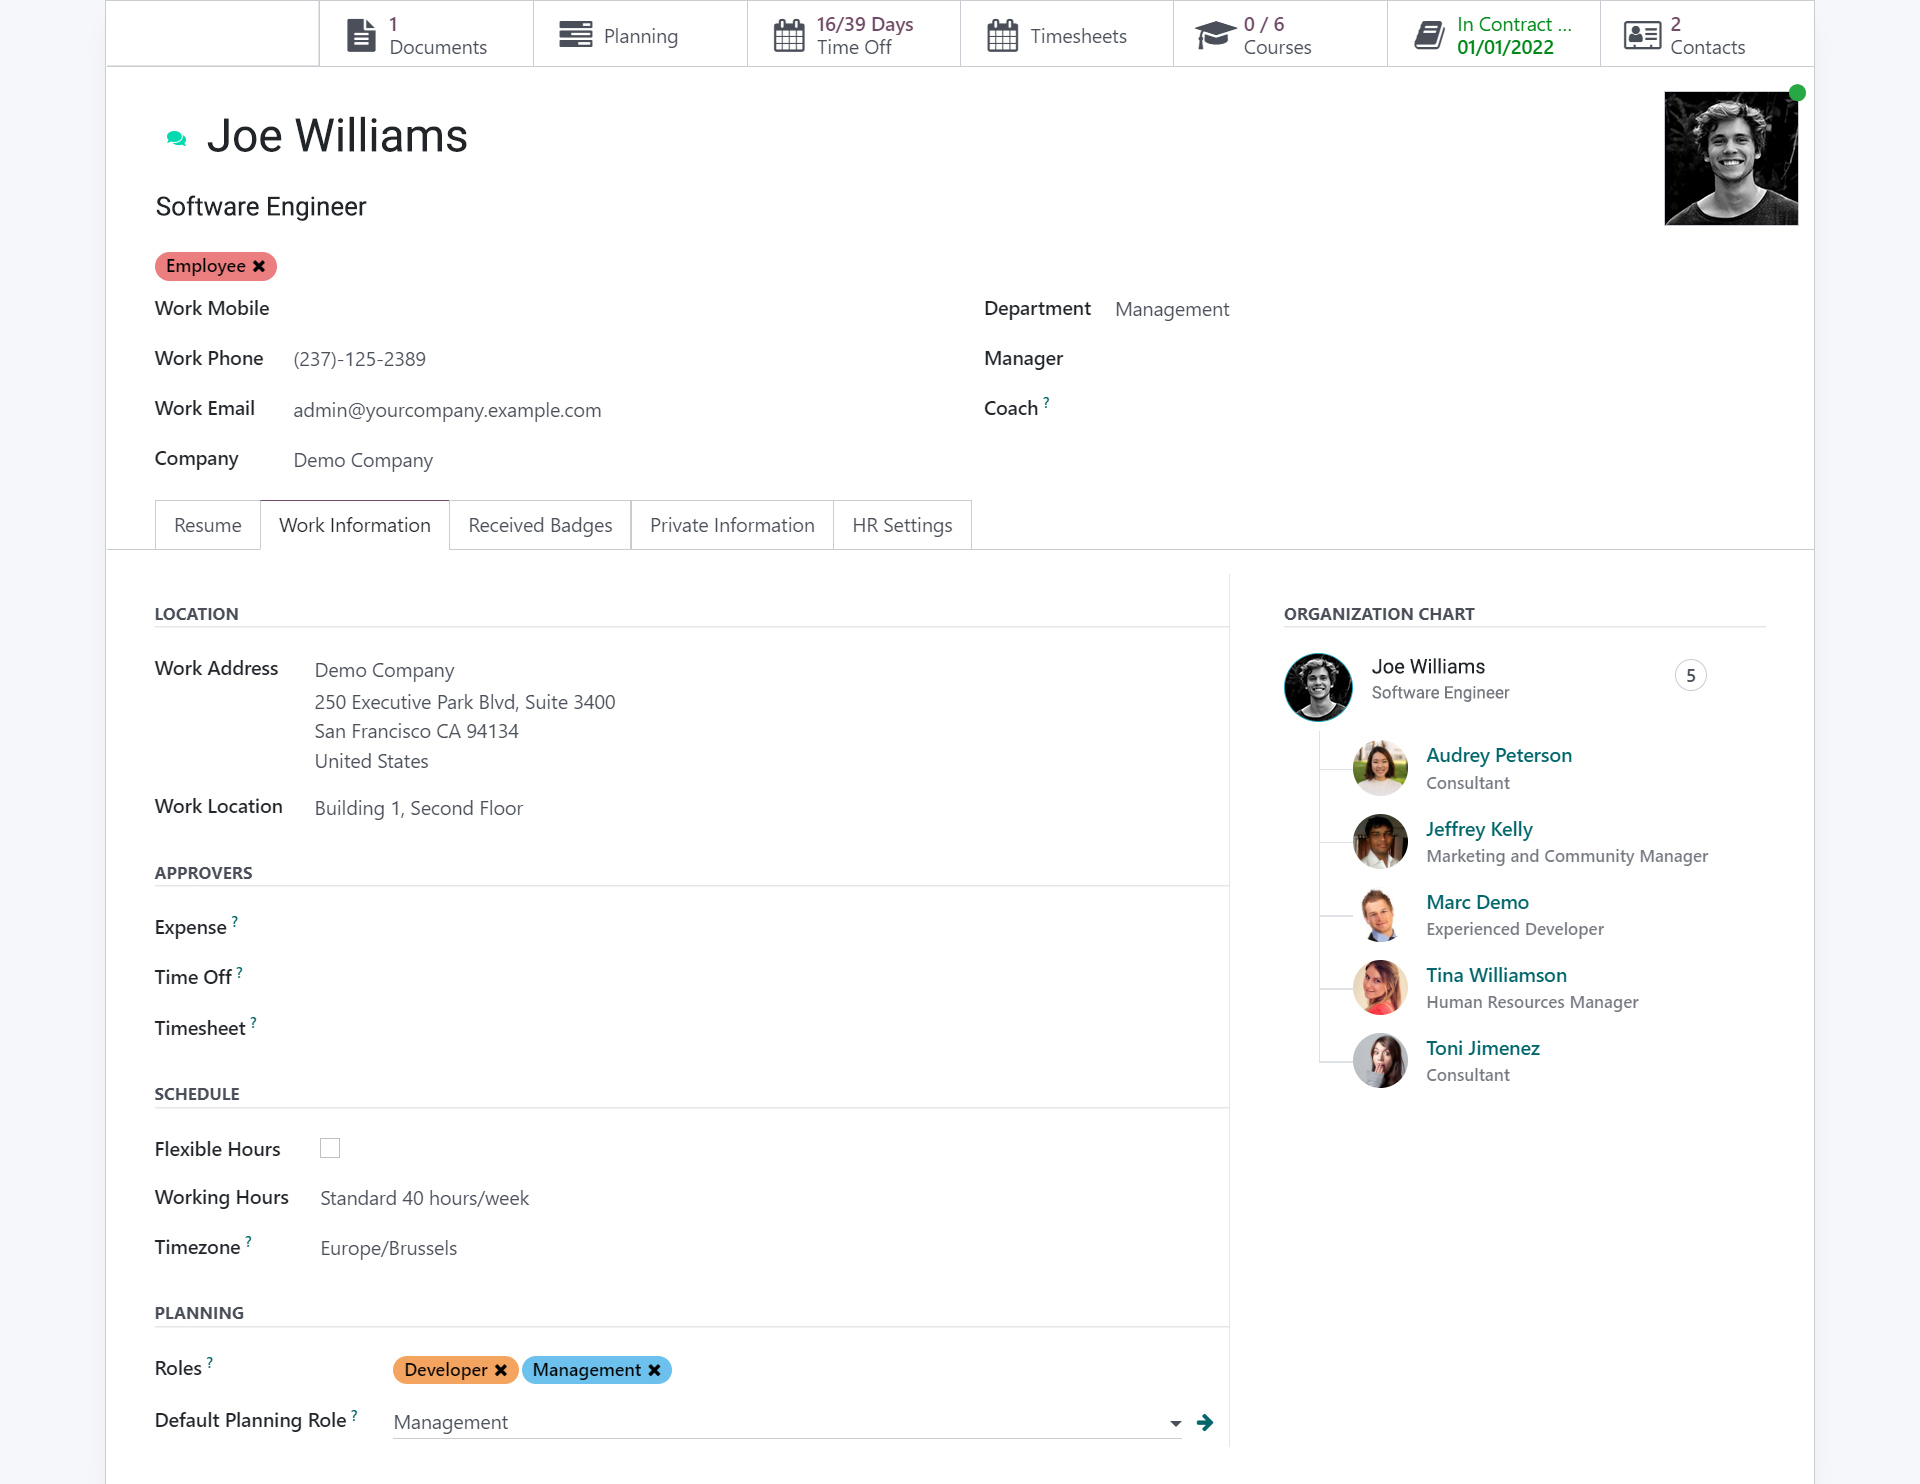Open the Time Off calendar icon
Screen dimensions: 1920x1484
[789, 33]
